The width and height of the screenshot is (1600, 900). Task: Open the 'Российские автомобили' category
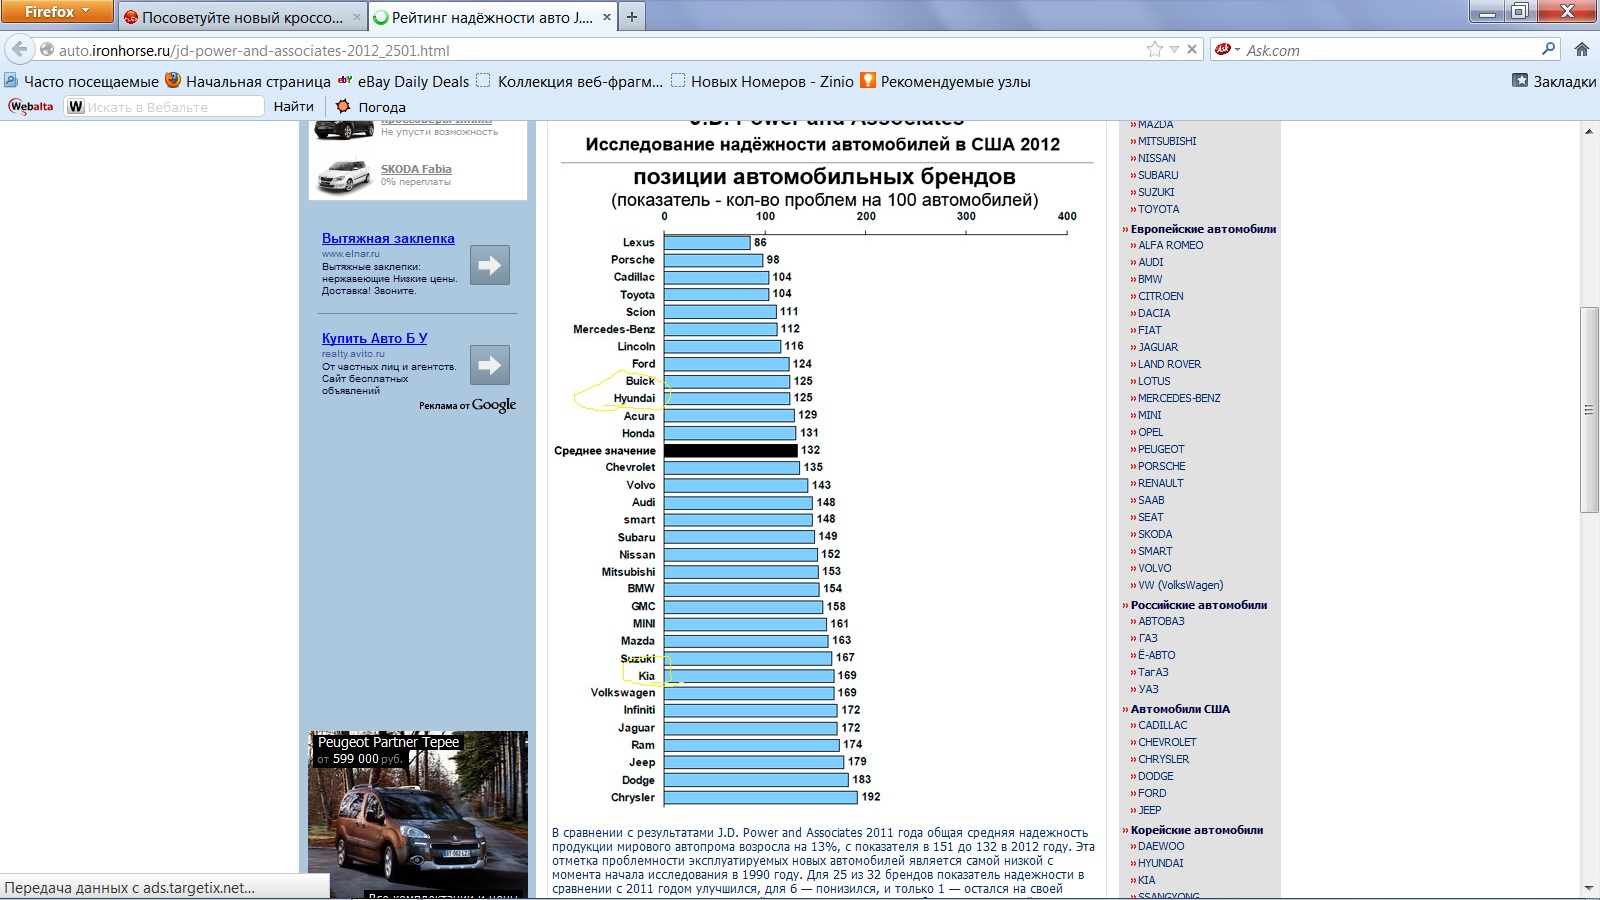[x=1199, y=605]
